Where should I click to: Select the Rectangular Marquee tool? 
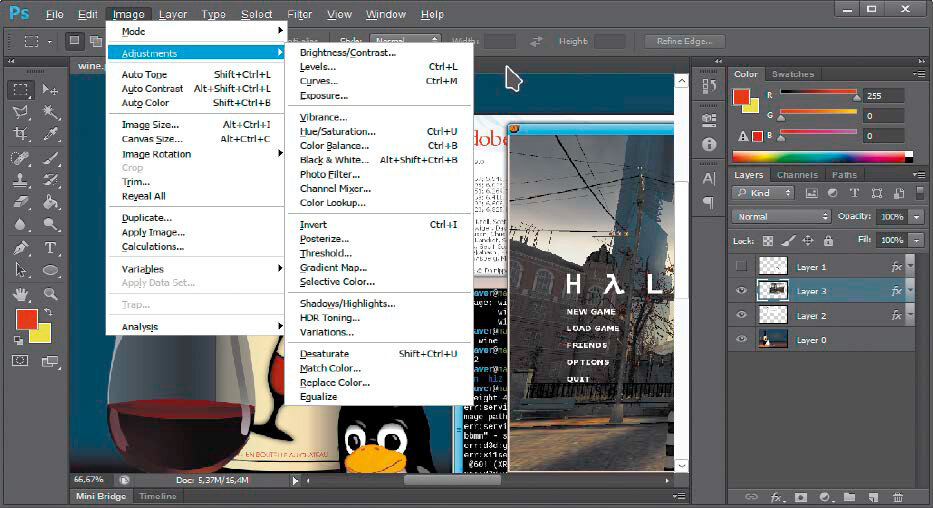(21, 90)
